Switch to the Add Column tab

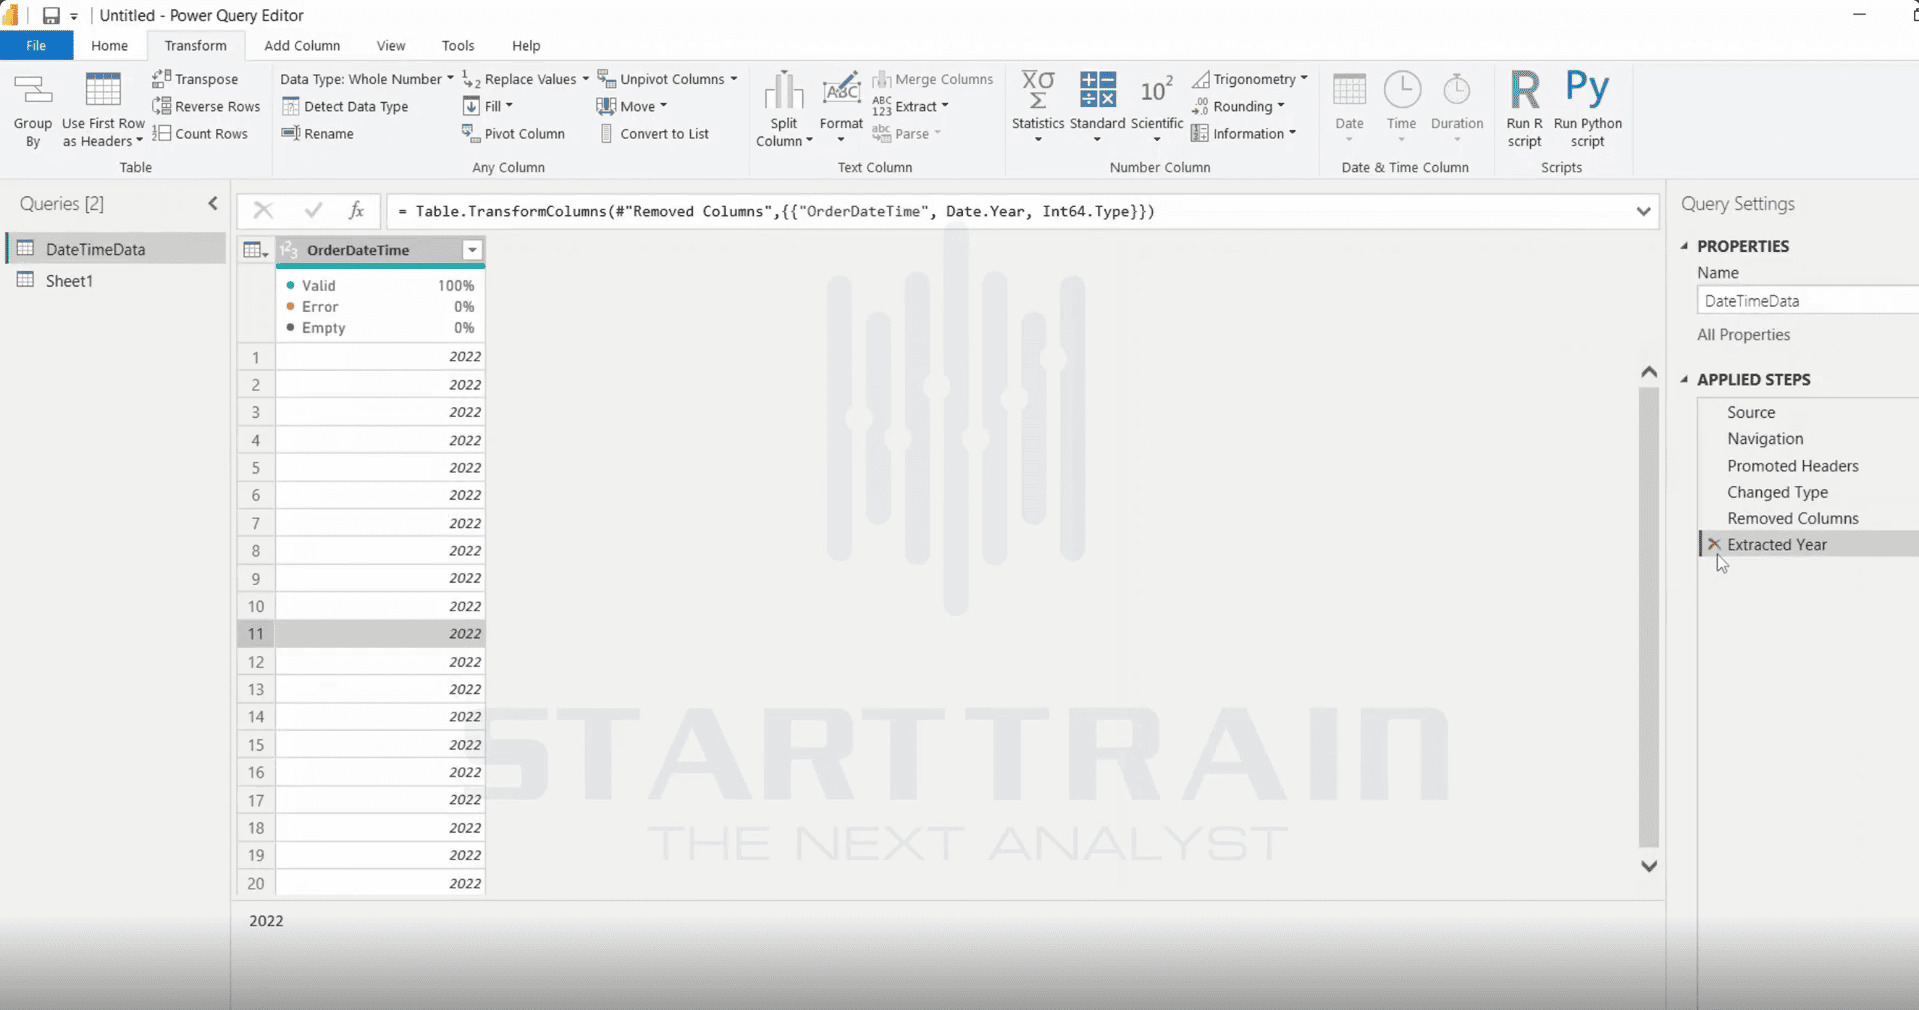tap(302, 45)
